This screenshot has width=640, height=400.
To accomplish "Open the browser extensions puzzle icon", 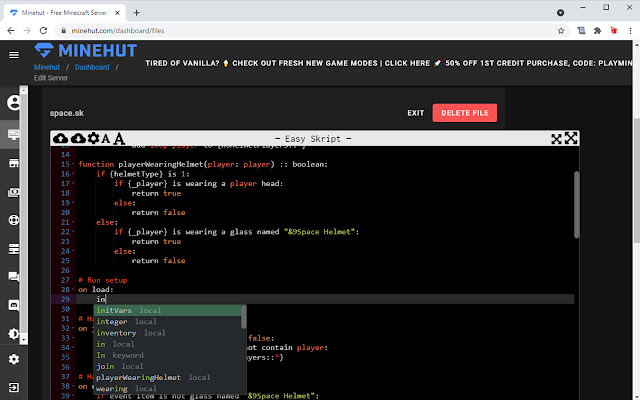I will [598, 31].
